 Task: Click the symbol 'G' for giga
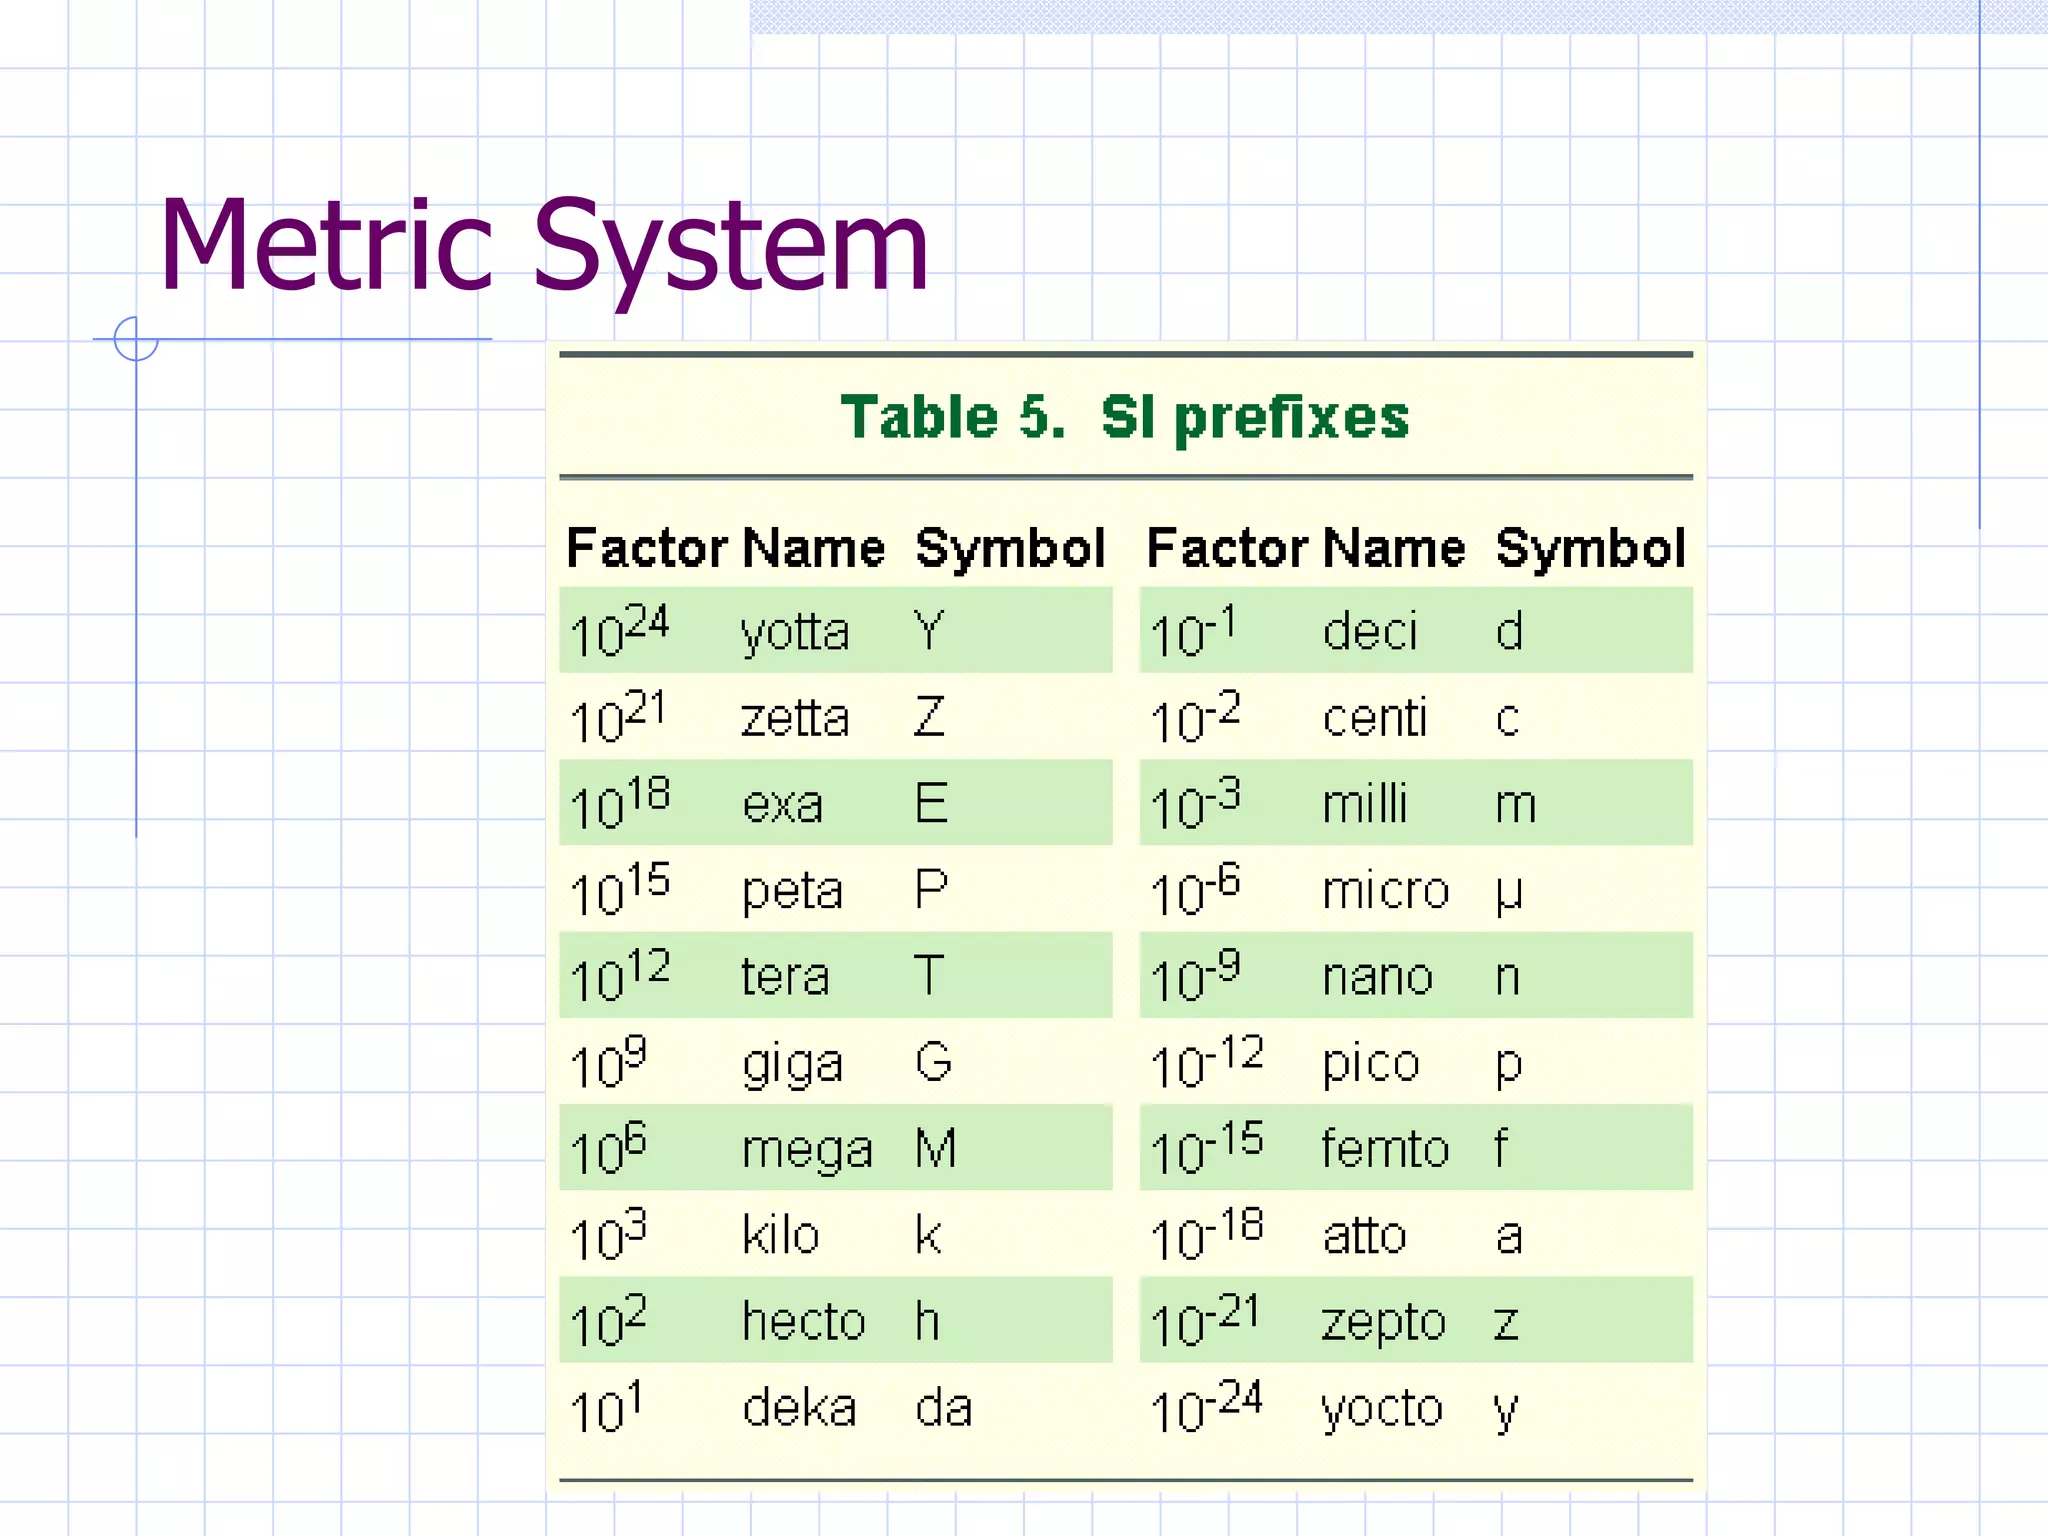click(934, 1062)
